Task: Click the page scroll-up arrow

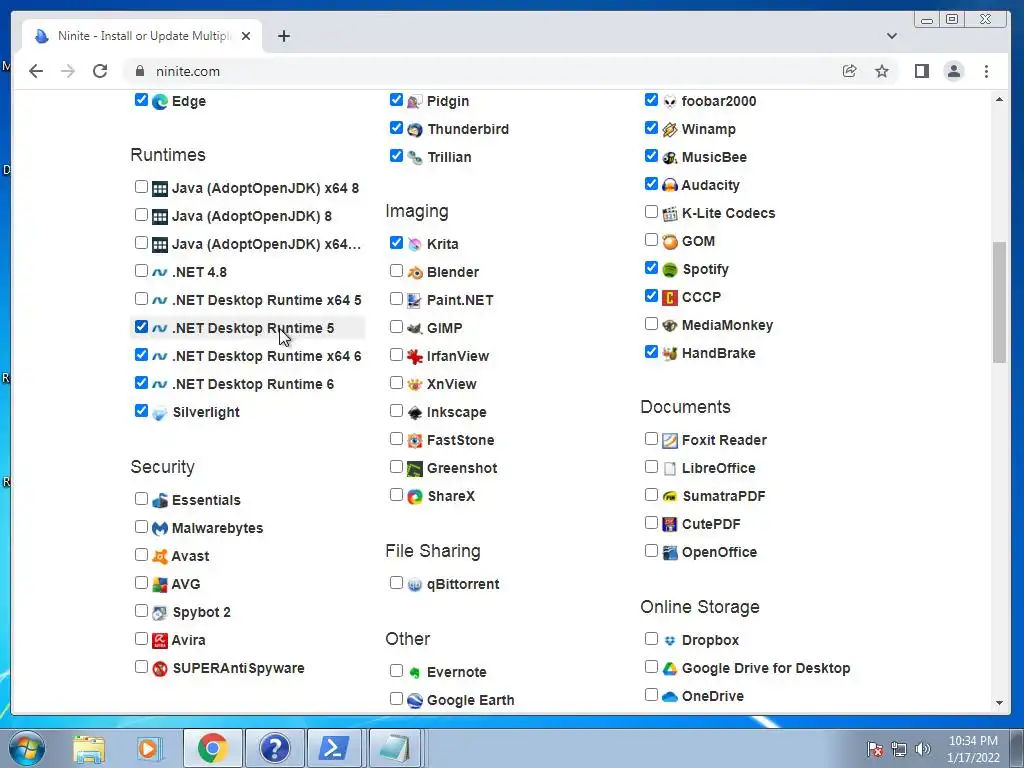Action: [x=999, y=100]
